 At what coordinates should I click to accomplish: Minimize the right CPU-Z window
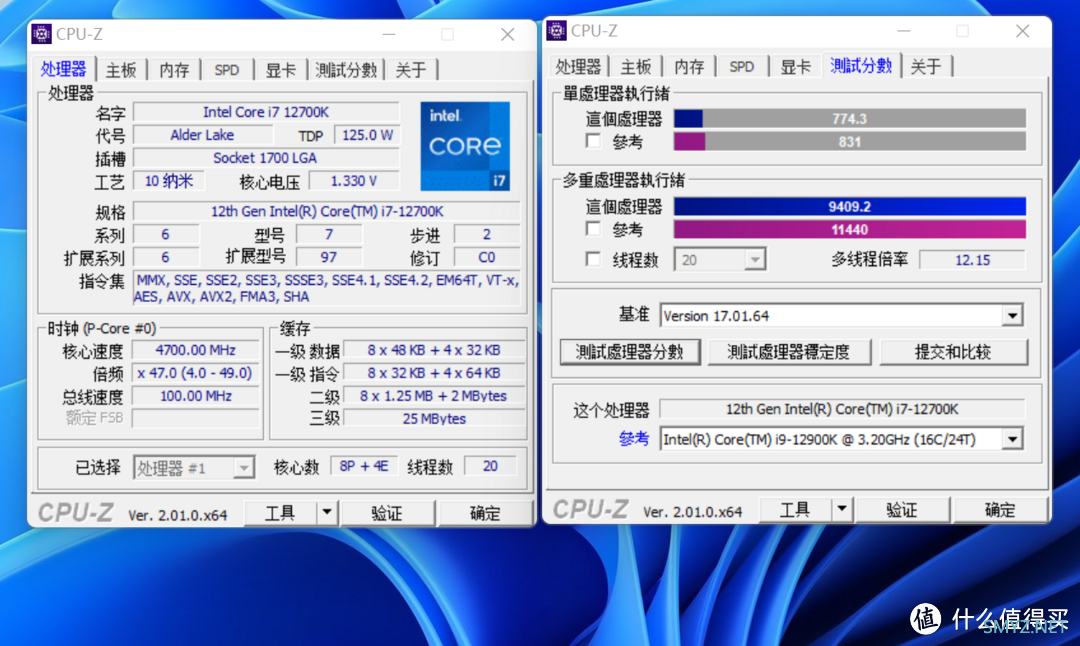tap(904, 31)
